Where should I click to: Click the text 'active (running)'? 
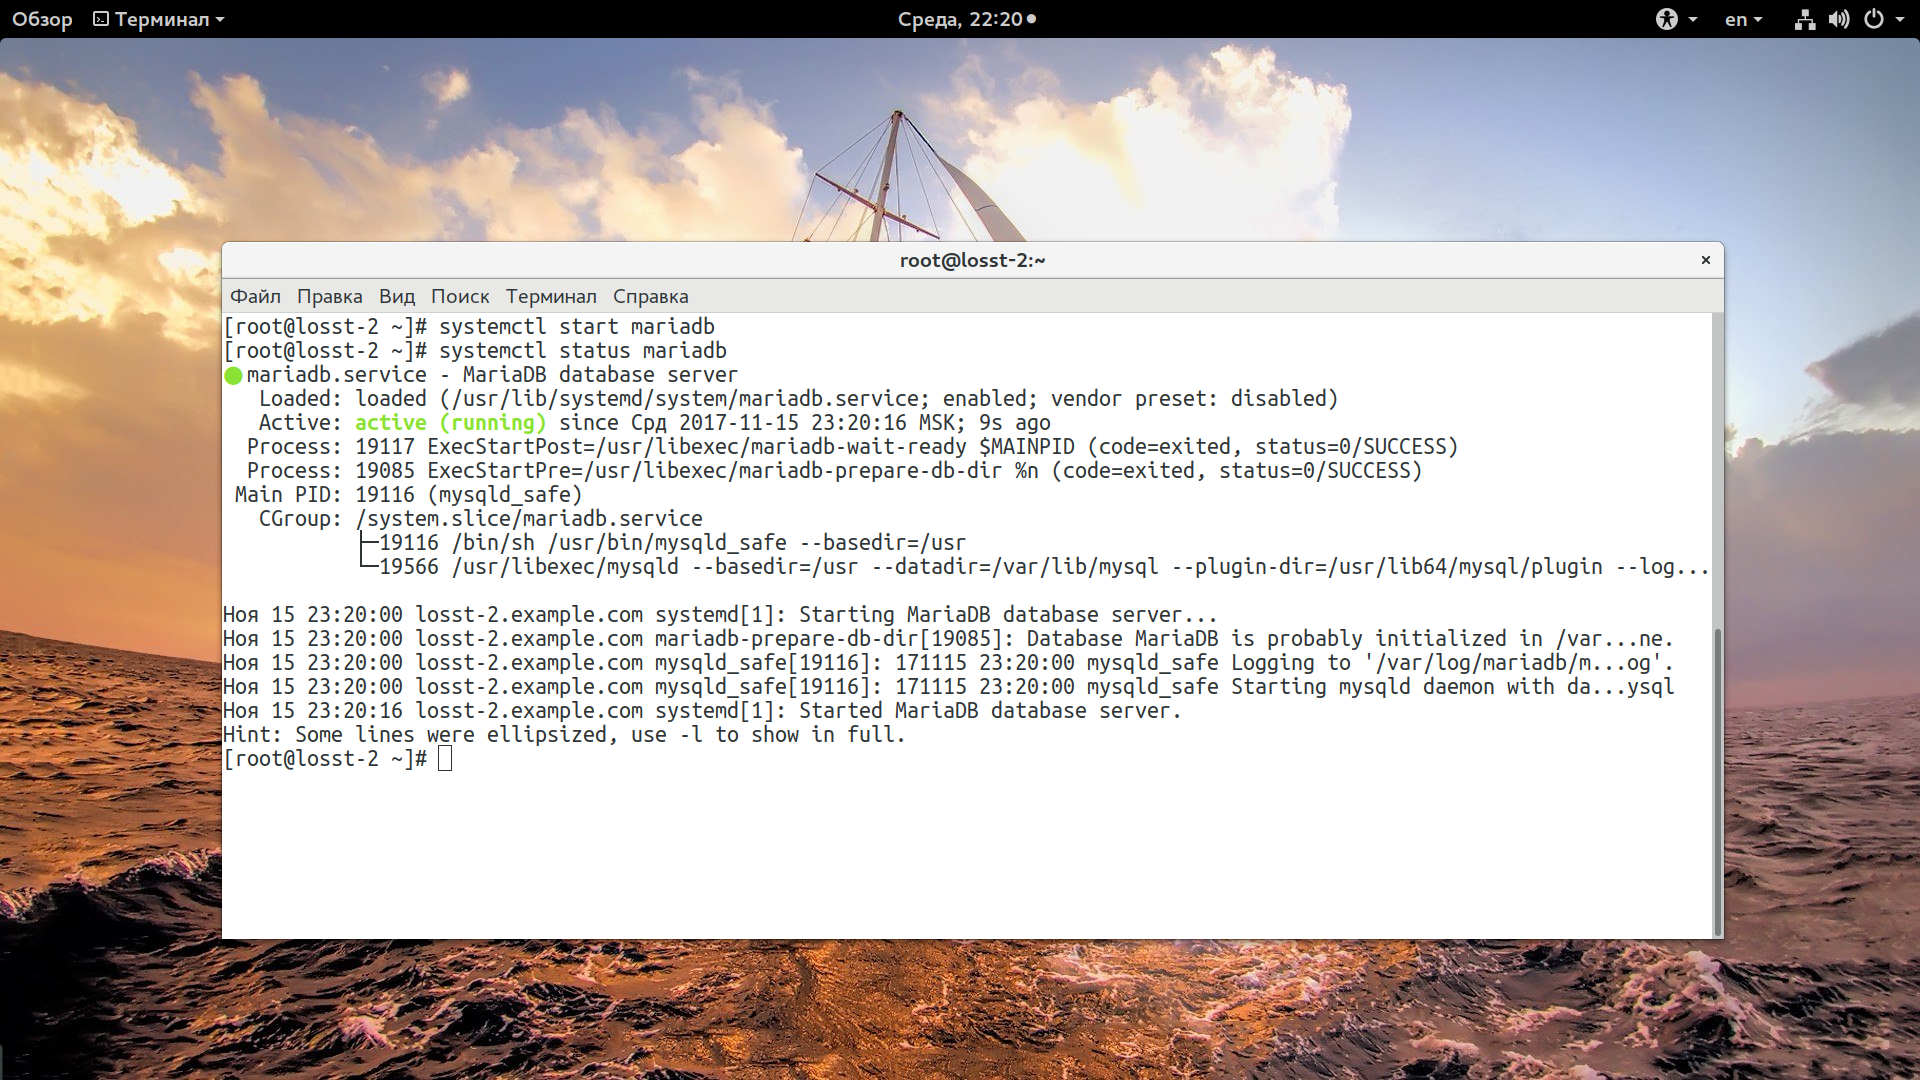coord(450,423)
